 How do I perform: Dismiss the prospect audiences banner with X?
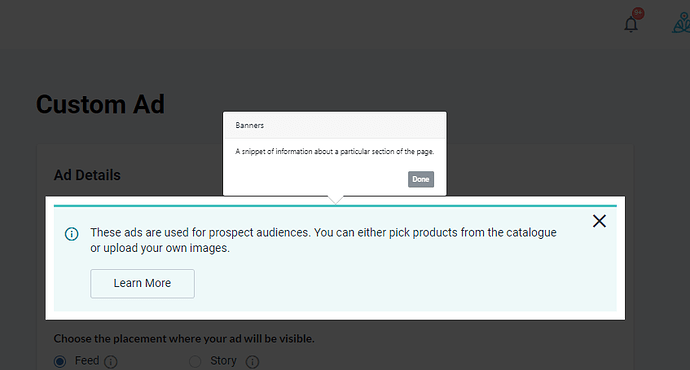(x=599, y=221)
